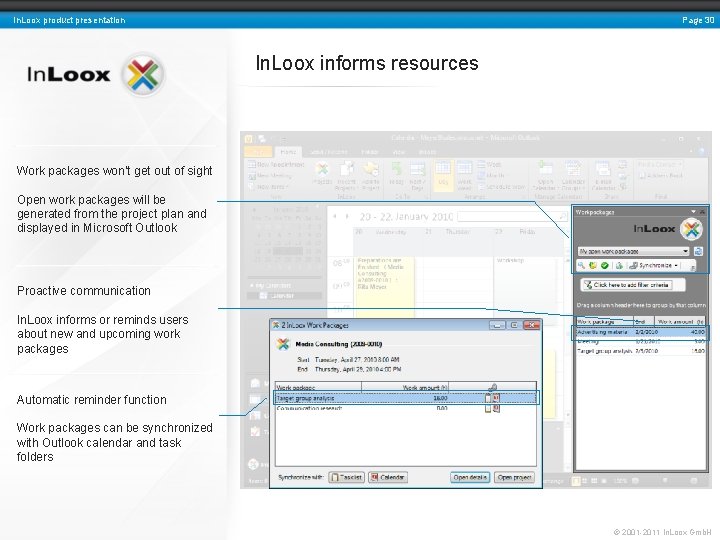Select the 'Target group analysis' row in side panel

tap(641, 351)
